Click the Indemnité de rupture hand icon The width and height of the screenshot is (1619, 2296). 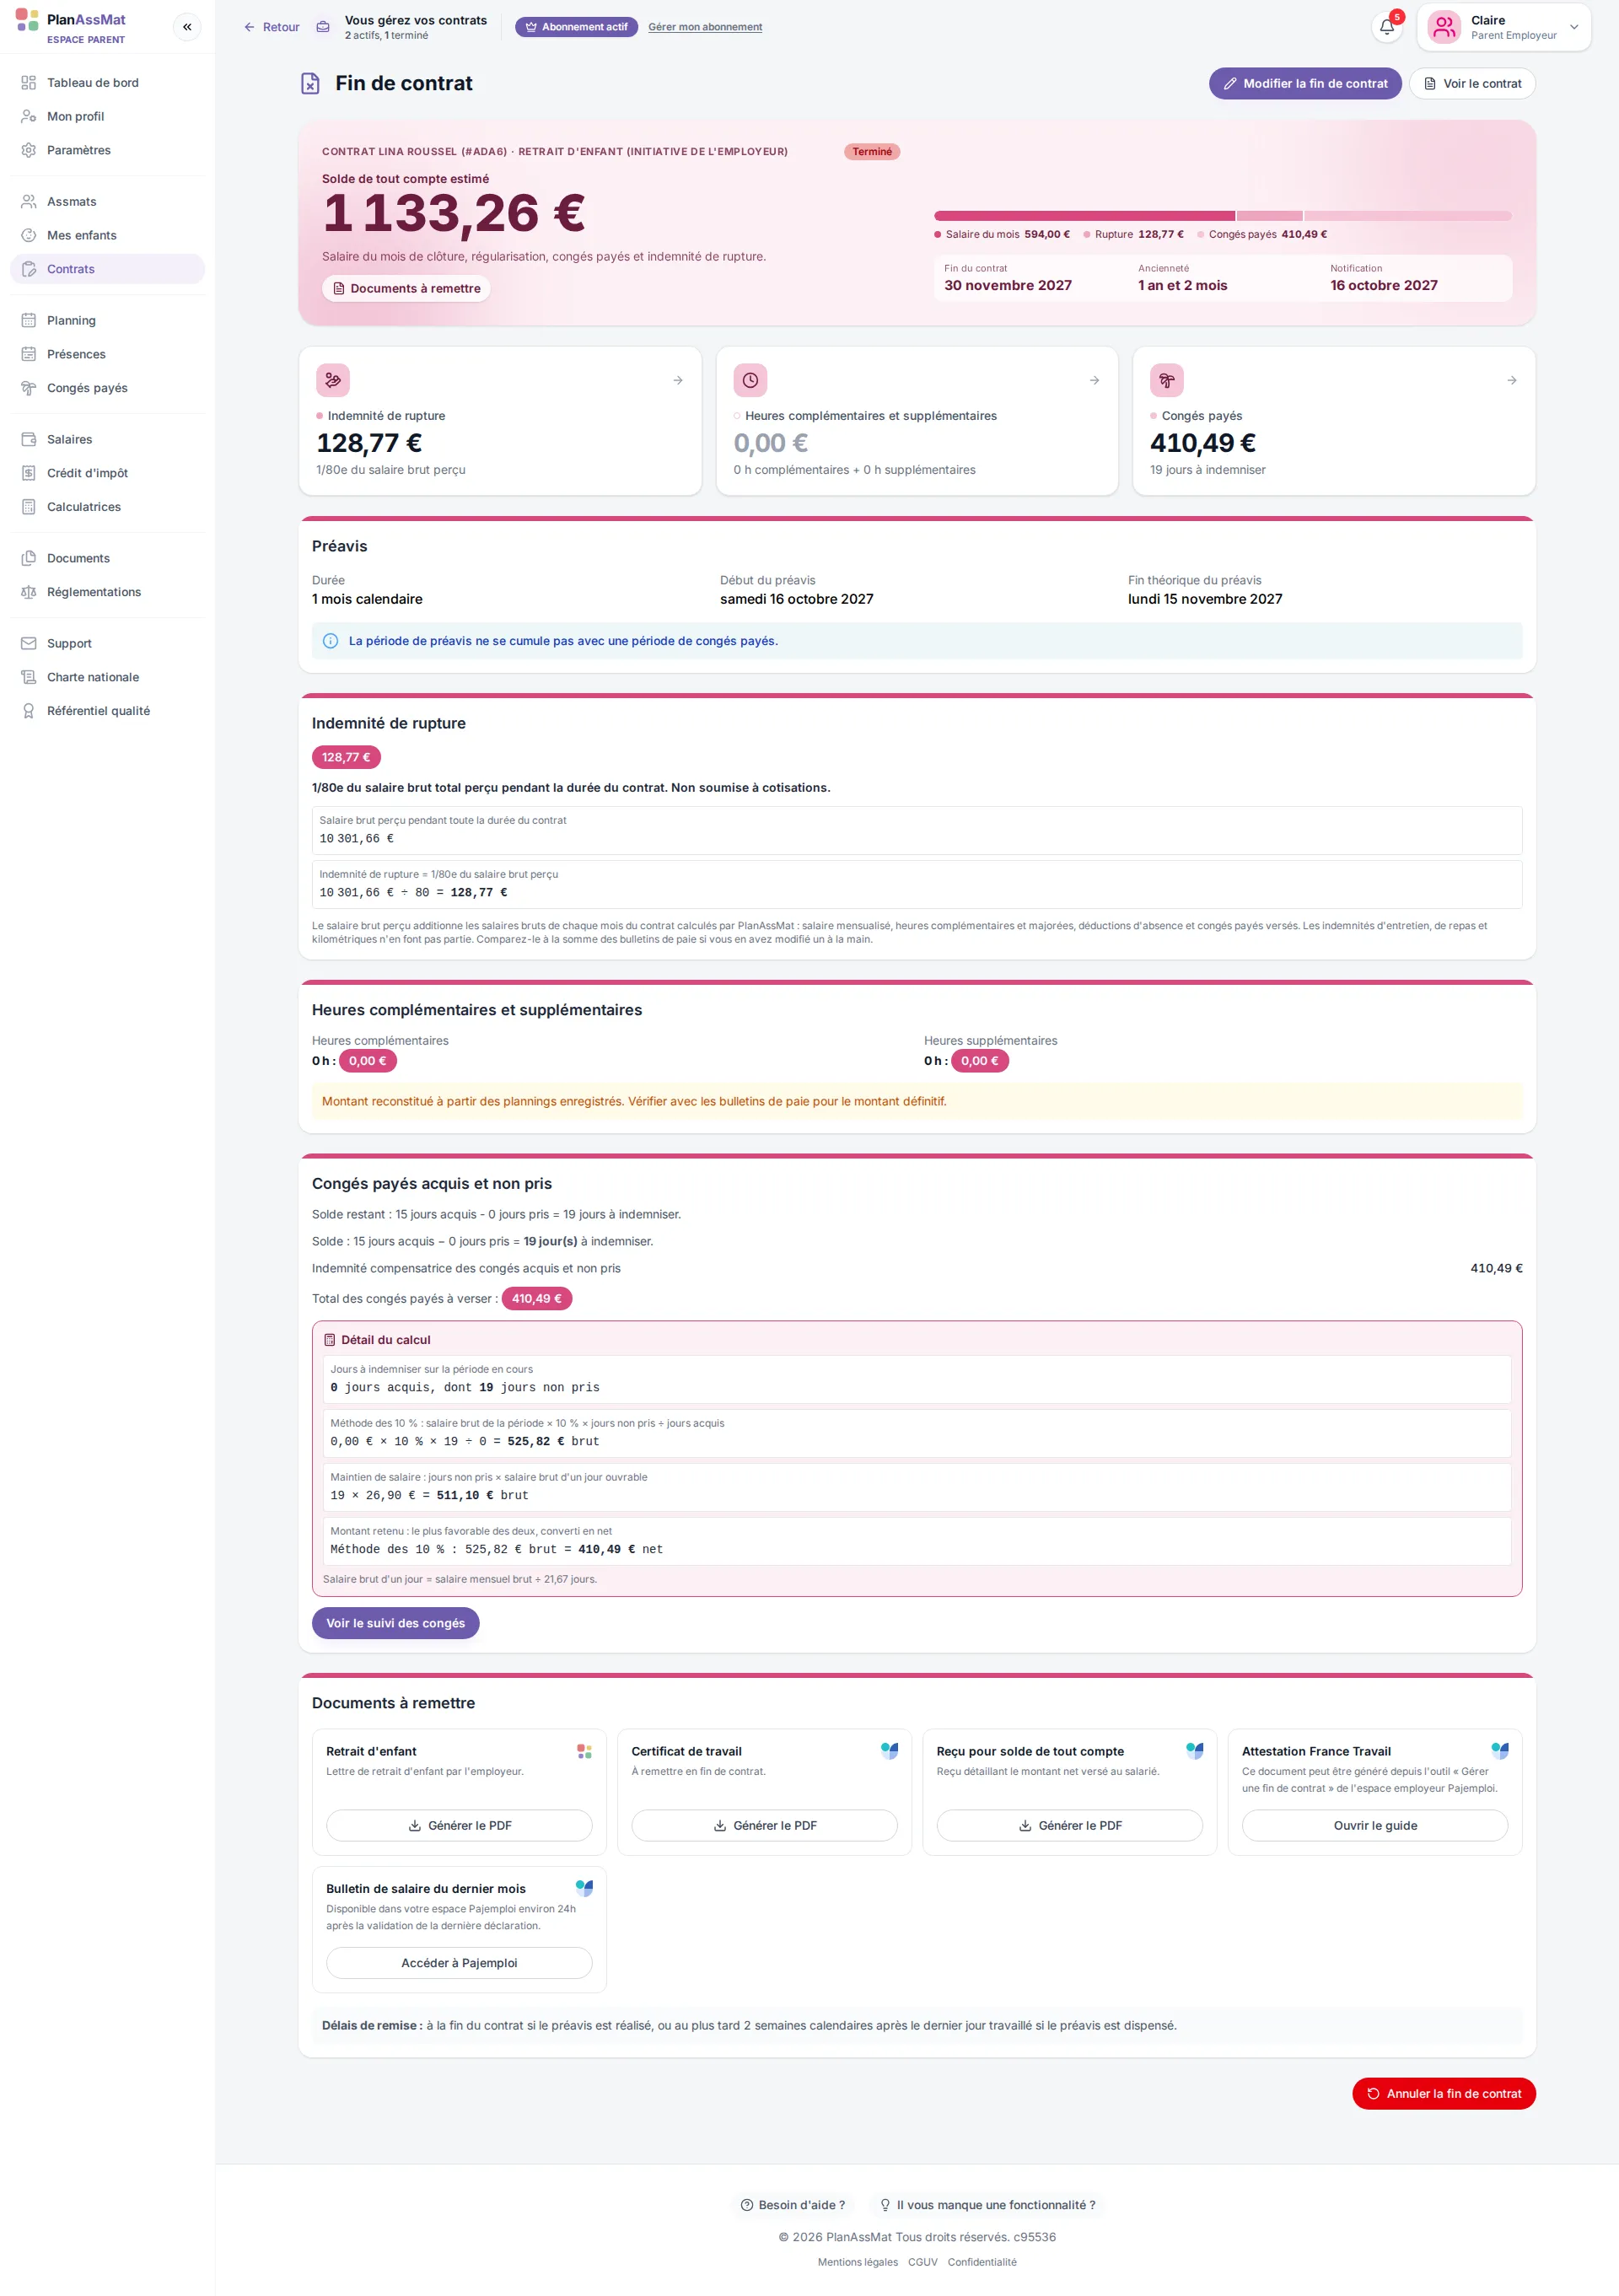click(x=333, y=380)
